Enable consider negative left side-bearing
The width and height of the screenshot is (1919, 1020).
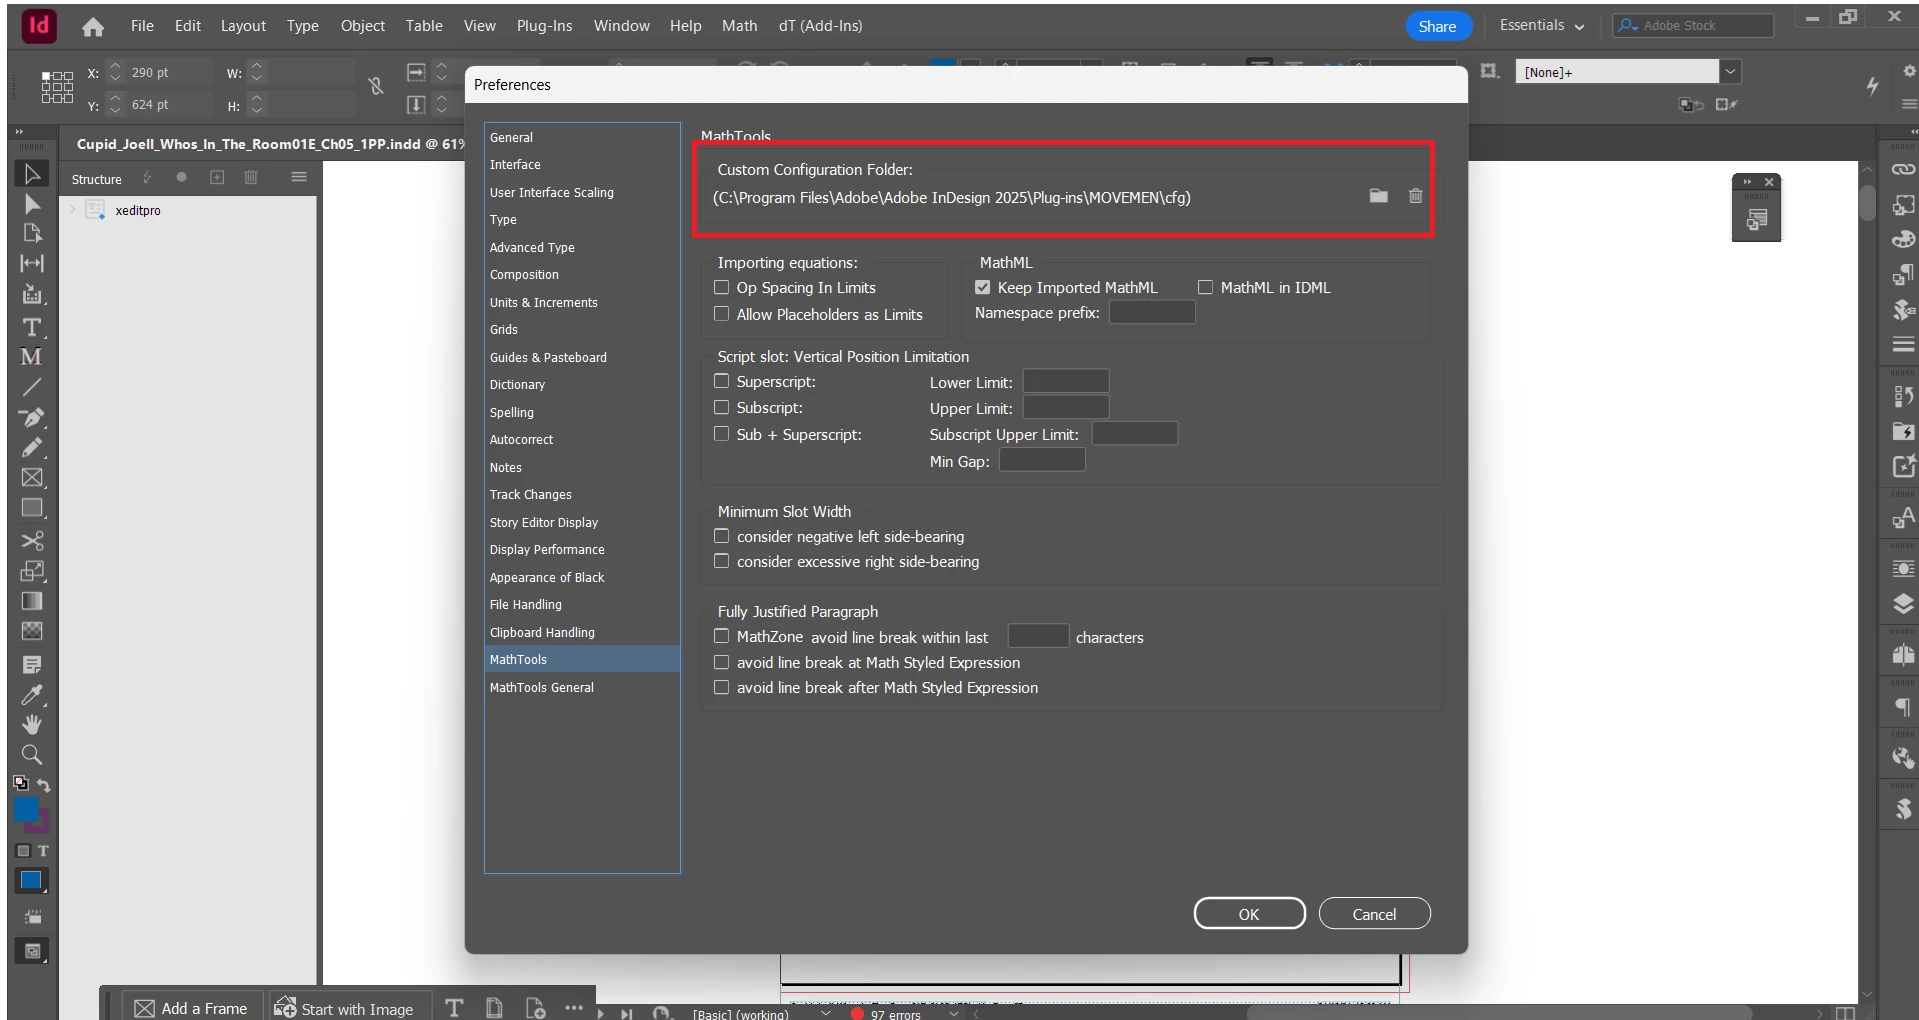(721, 536)
